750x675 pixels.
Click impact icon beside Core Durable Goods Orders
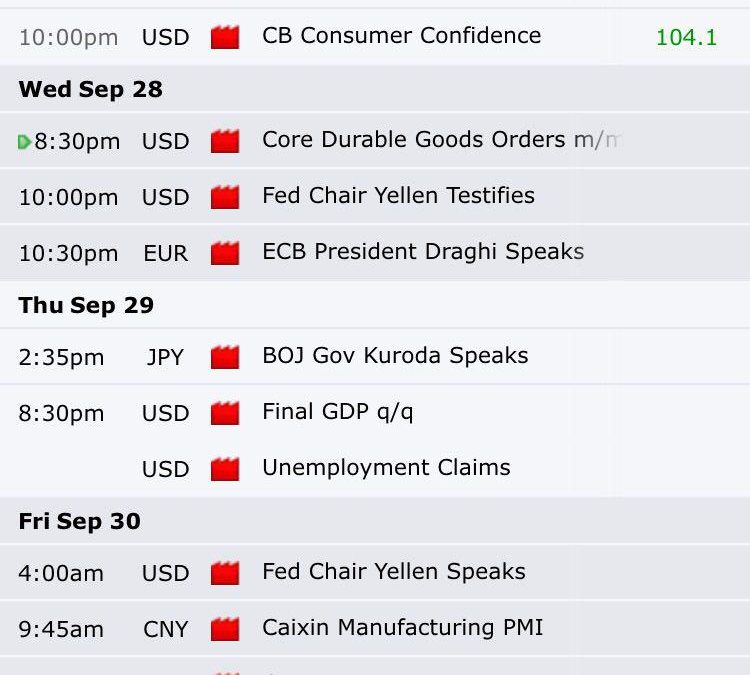tap(225, 141)
